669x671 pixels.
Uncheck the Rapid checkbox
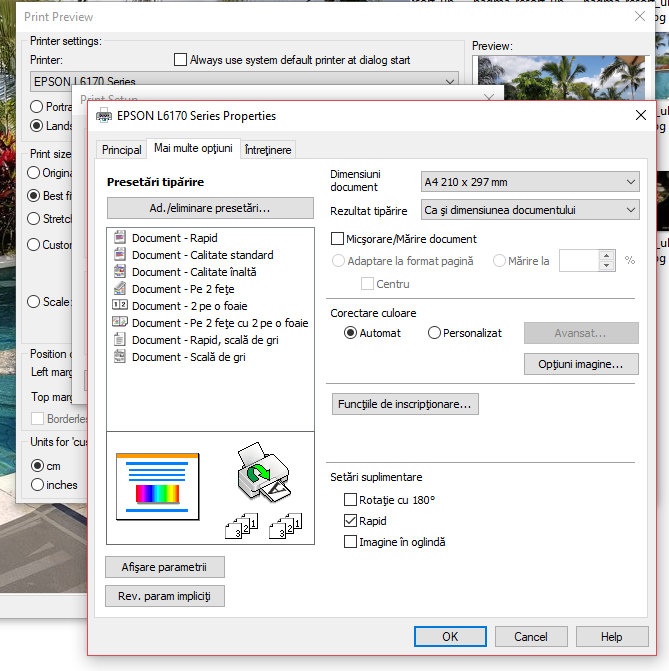coord(350,521)
